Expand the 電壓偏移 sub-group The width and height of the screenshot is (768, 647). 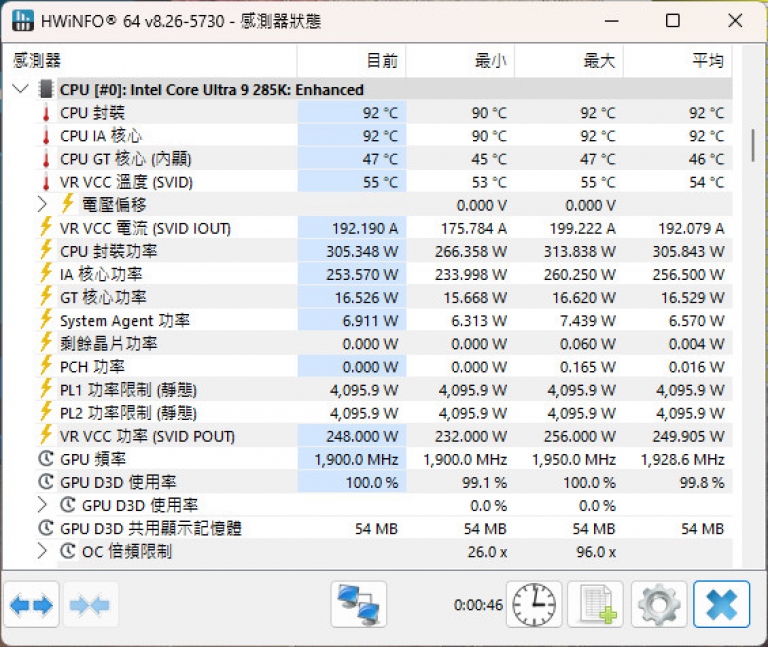[43, 205]
